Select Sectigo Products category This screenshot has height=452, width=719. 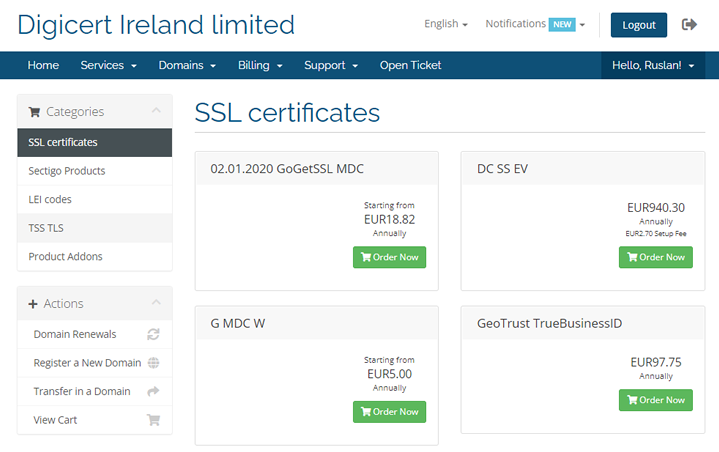tap(94, 171)
